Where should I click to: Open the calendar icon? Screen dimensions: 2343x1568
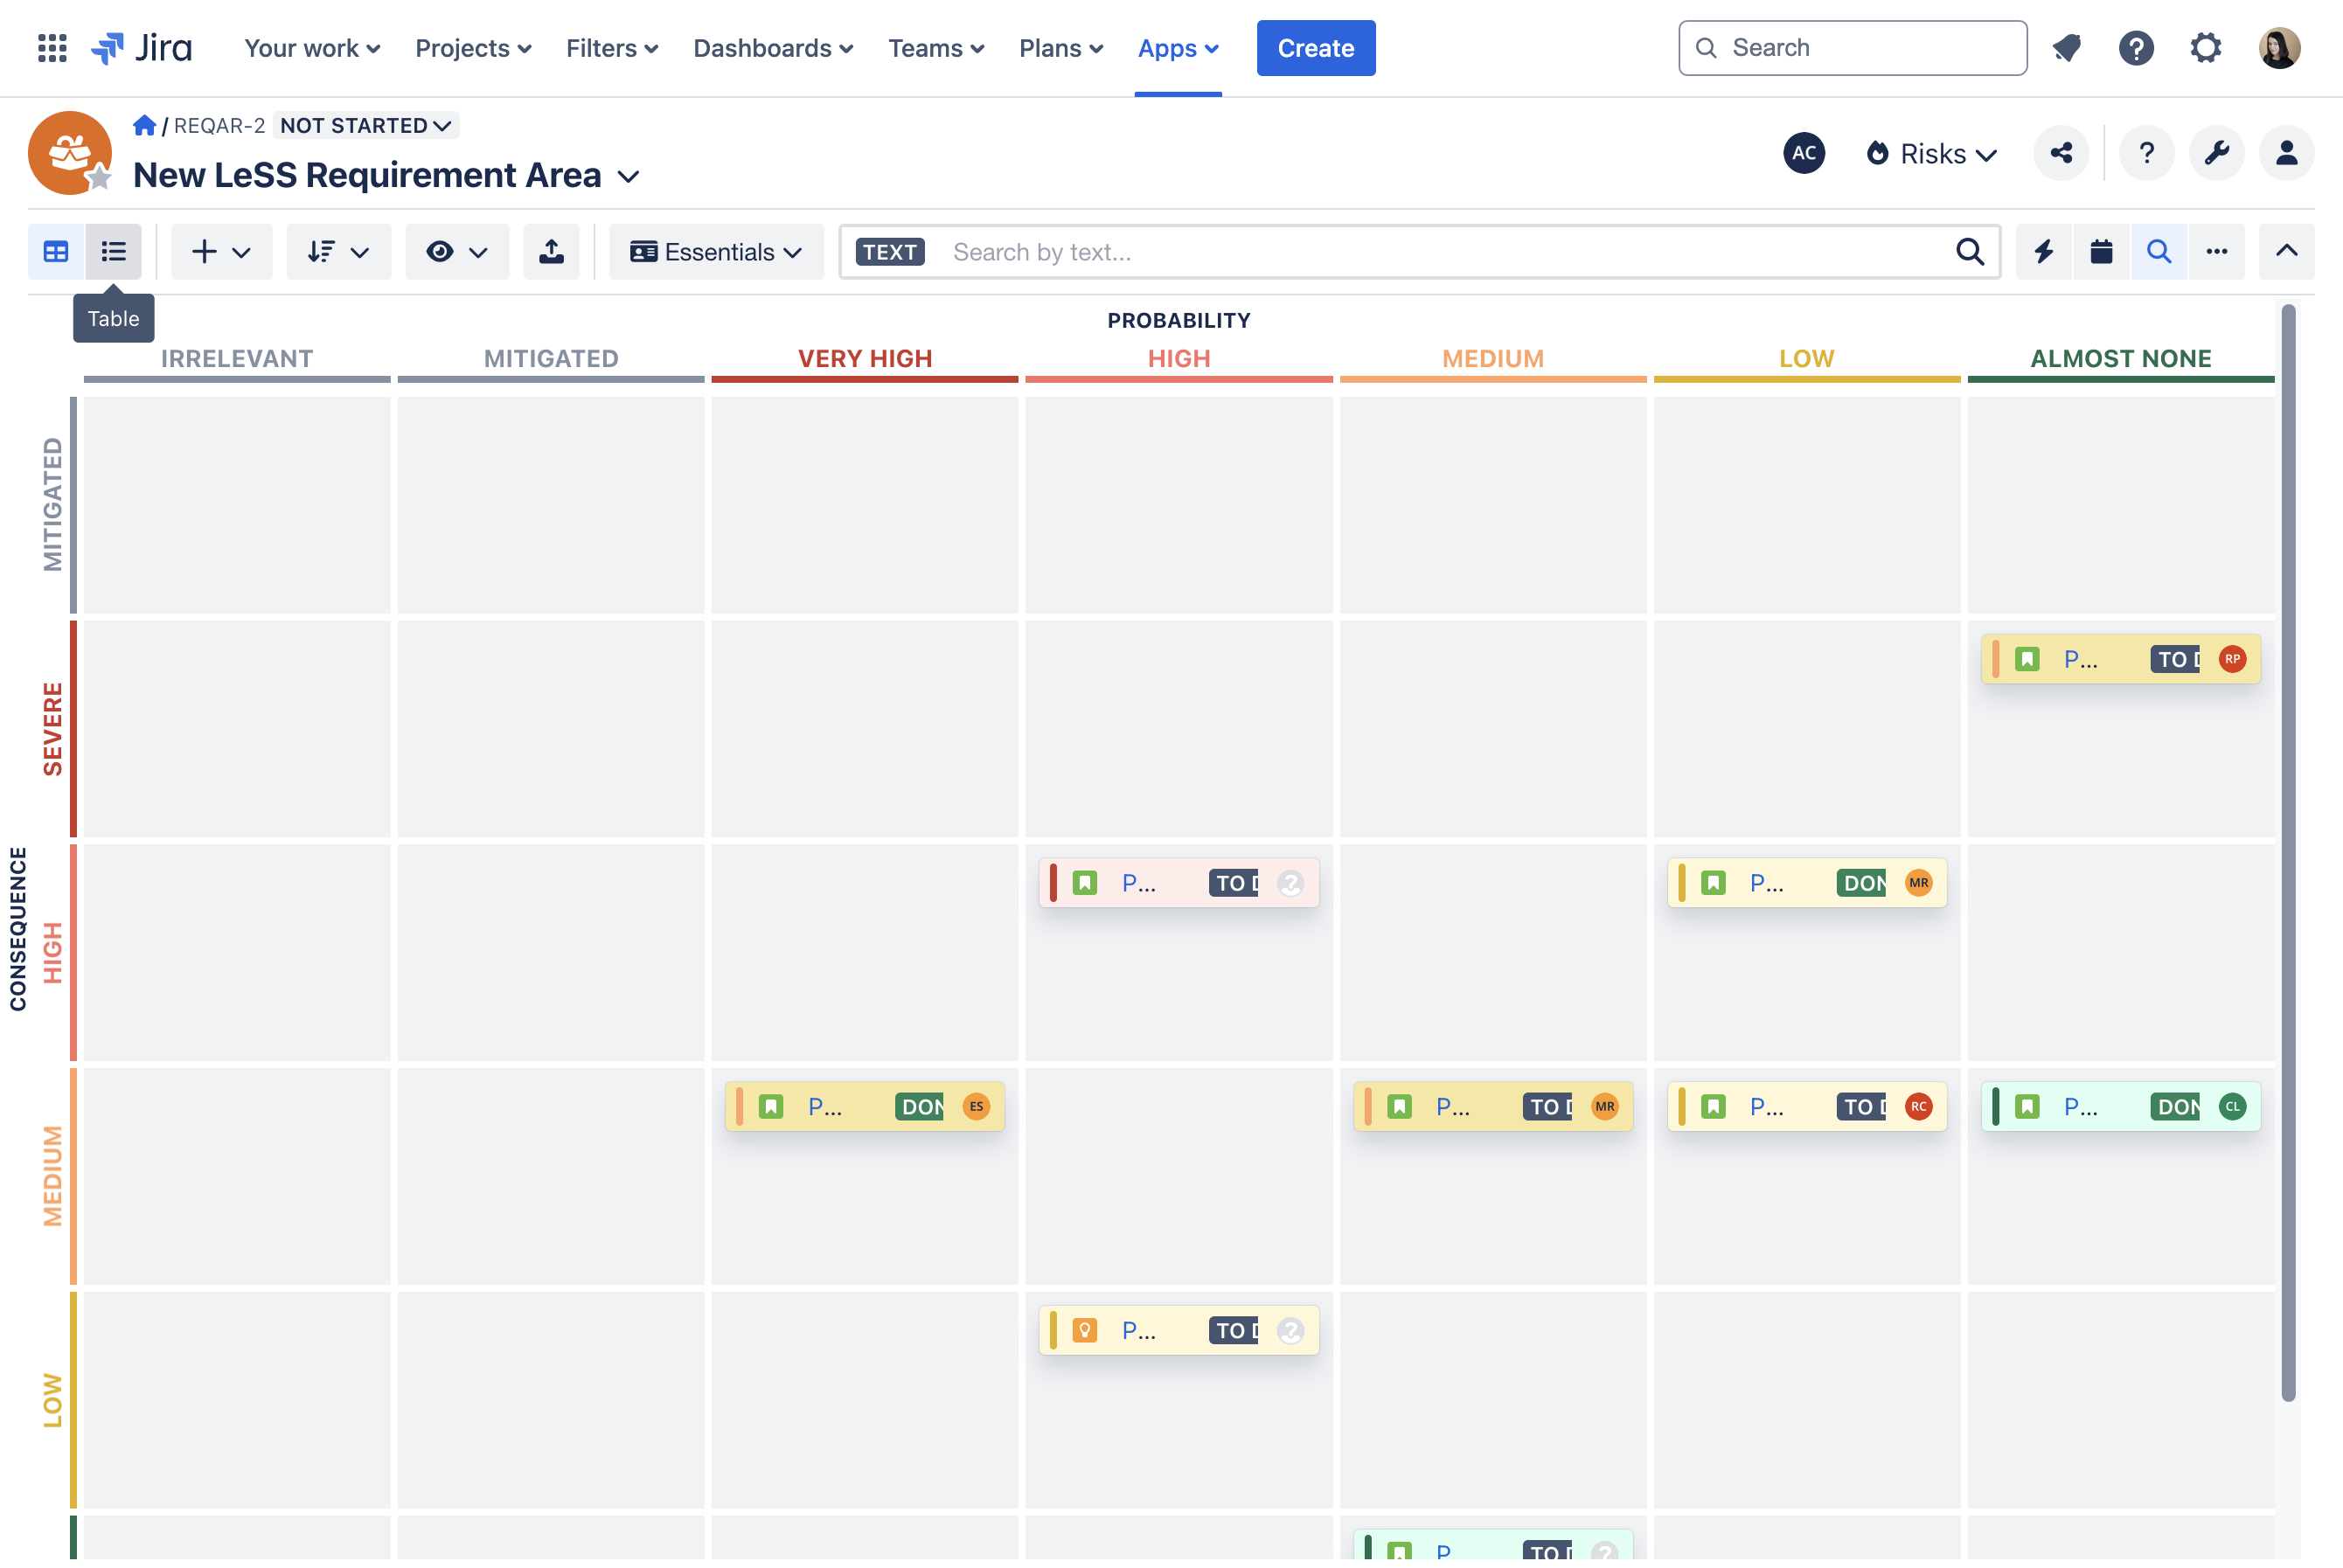click(2101, 252)
